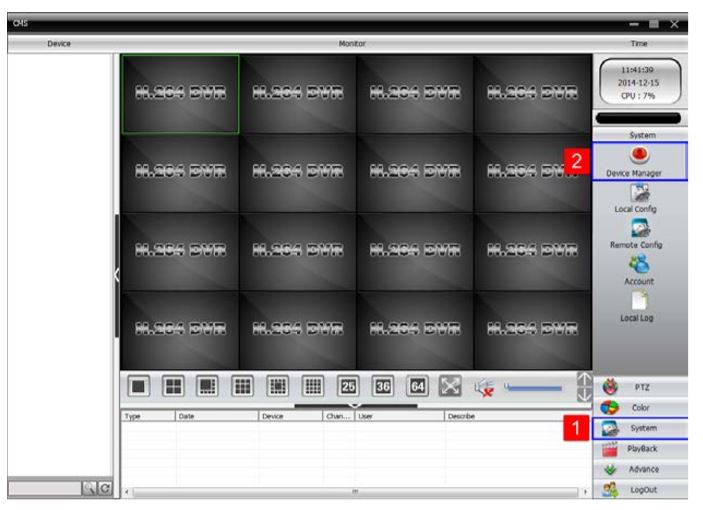Focus the device search input field

click(45, 488)
